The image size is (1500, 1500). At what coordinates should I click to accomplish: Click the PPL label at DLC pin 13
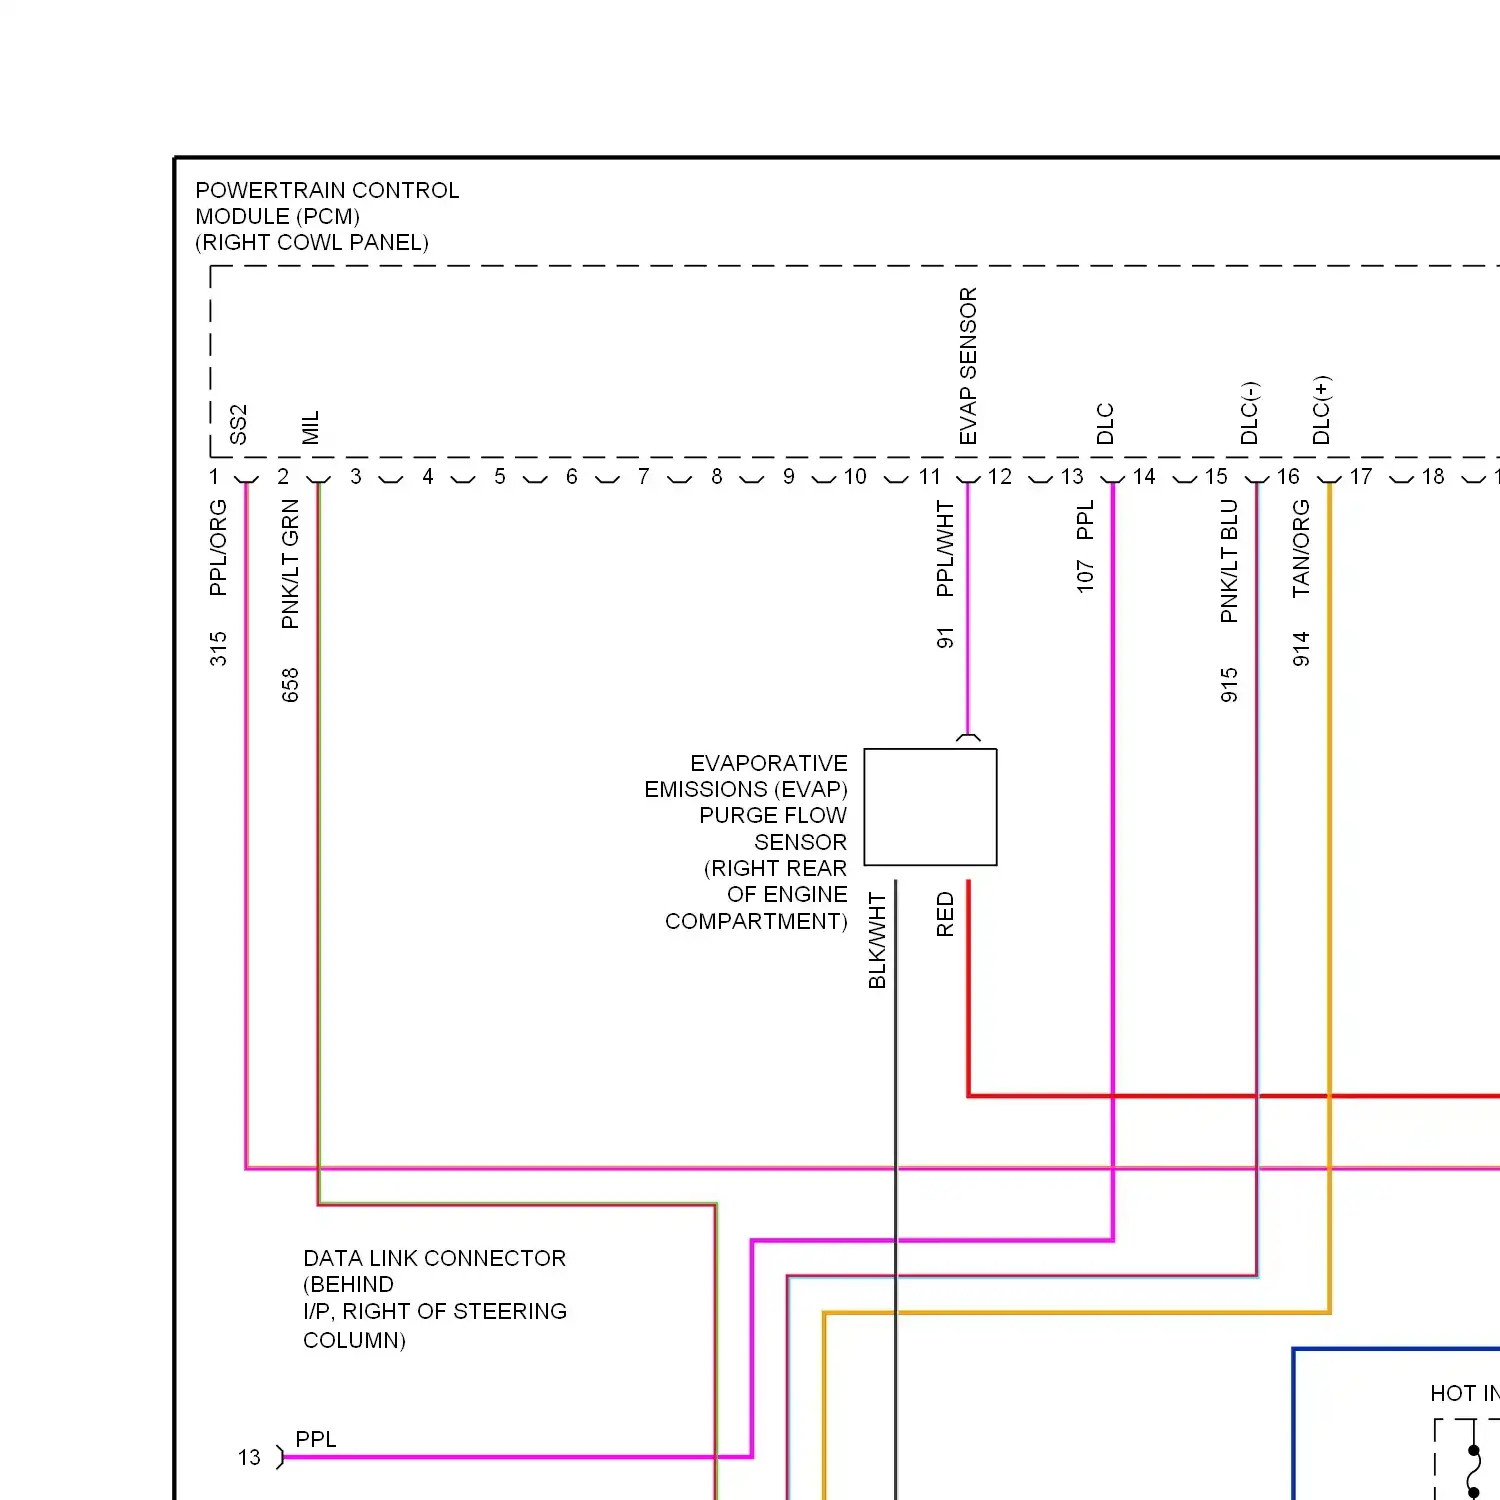pos(316,1439)
